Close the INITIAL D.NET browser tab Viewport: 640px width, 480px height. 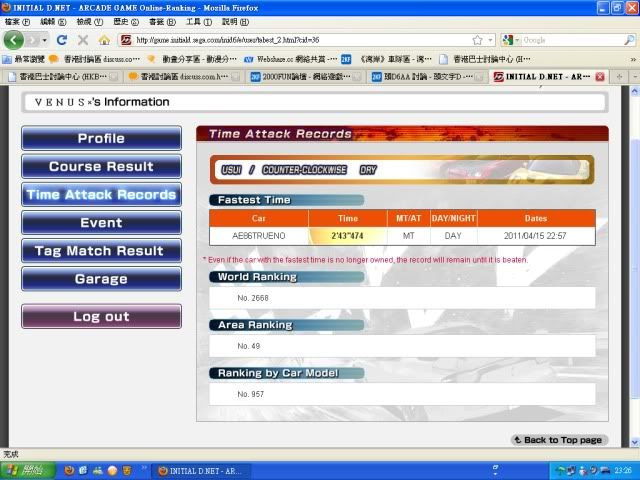click(x=600, y=76)
